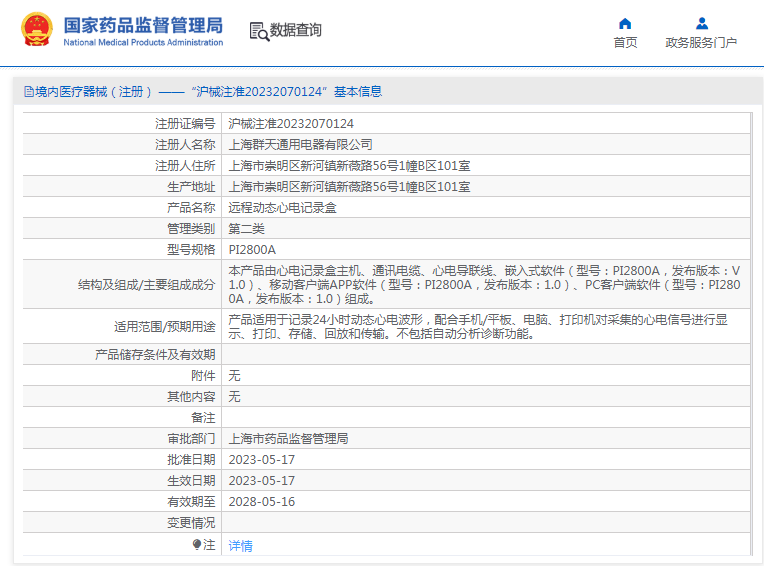764x566 pixels.
Task: Click the 管理类别 label
Action: (191, 228)
